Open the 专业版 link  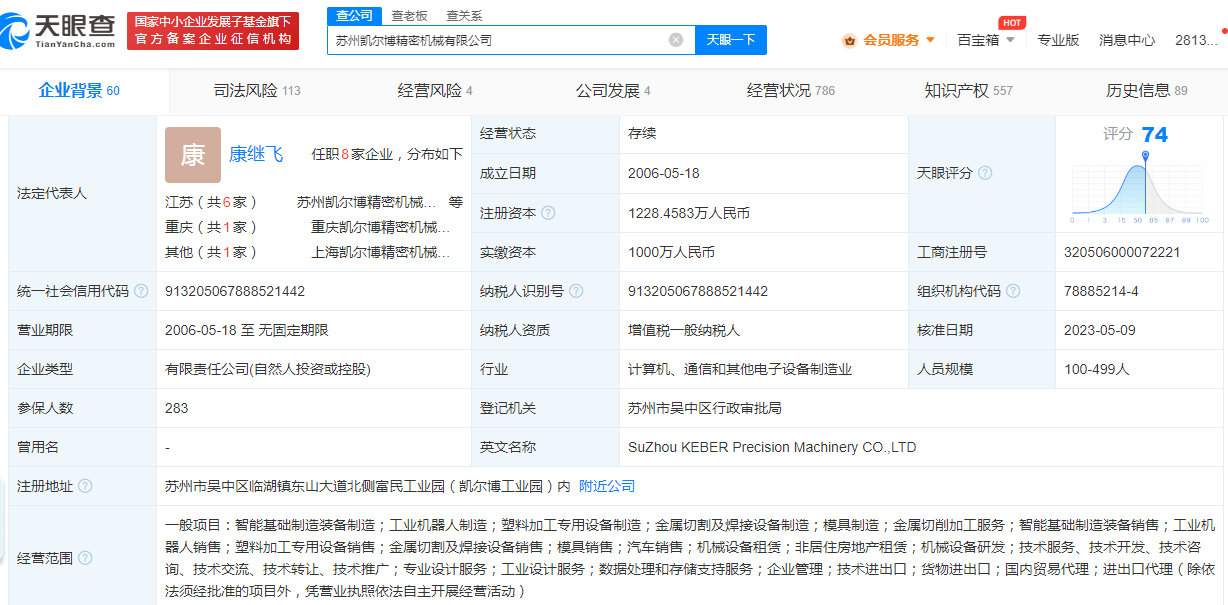click(1058, 40)
